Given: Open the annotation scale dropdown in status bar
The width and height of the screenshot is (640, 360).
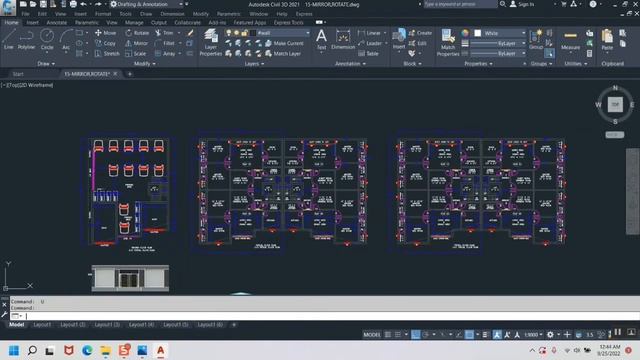Looking at the screenshot, I should pos(533,334).
